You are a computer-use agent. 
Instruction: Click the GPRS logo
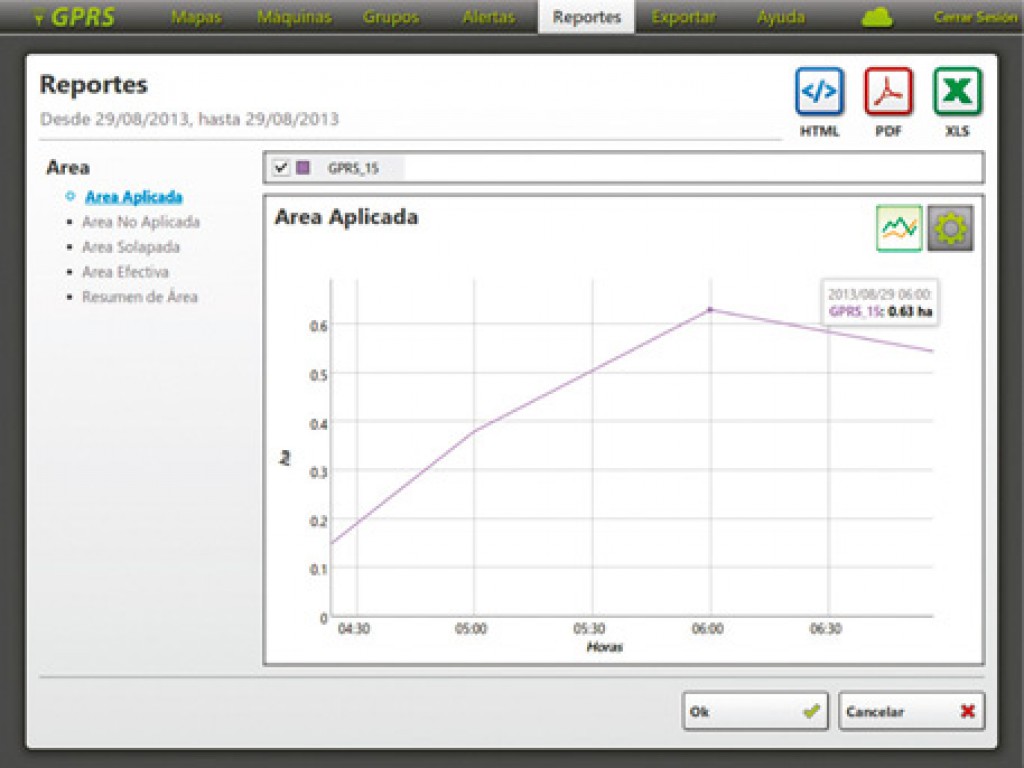click(x=75, y=17)
